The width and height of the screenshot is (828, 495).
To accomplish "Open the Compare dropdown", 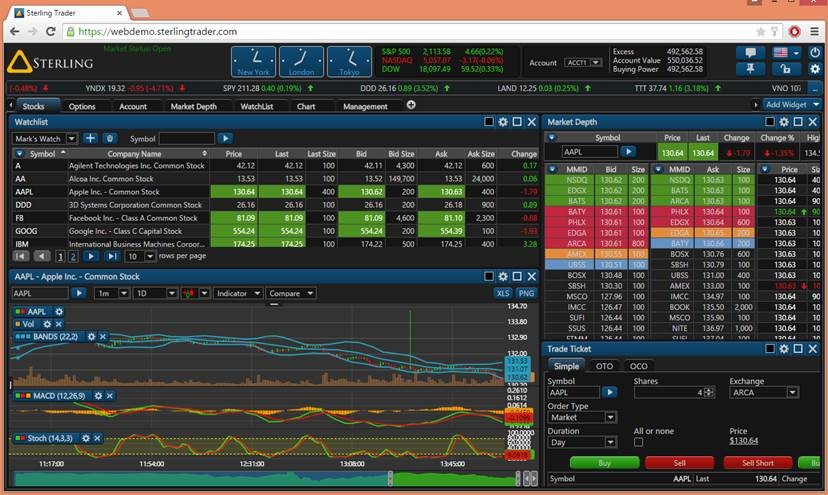I will [x=290, y=293].
